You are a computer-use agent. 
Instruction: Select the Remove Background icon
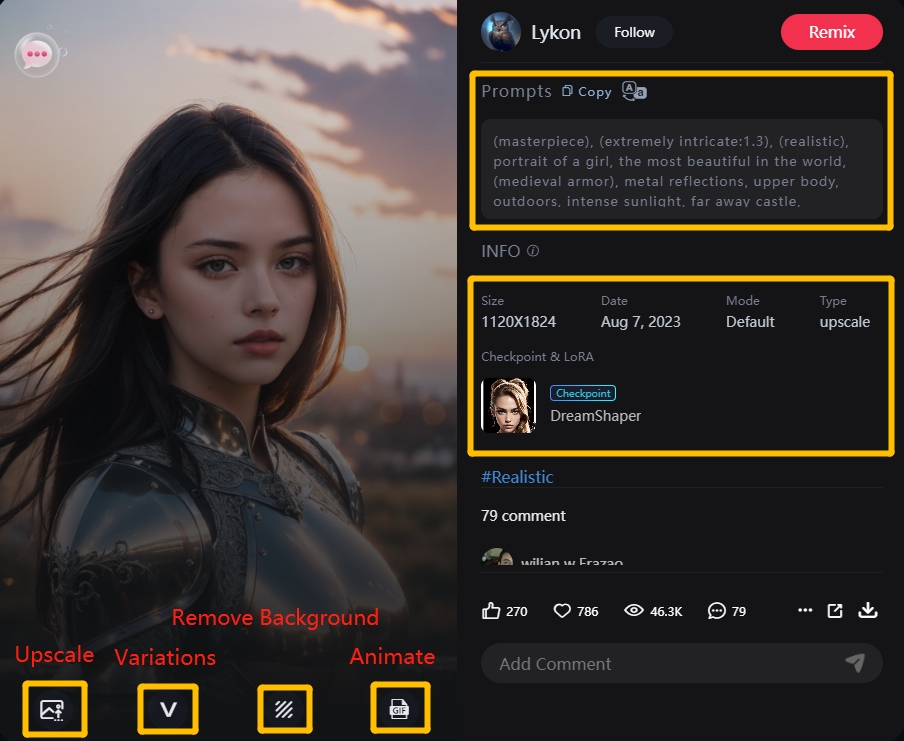[284, 709]
